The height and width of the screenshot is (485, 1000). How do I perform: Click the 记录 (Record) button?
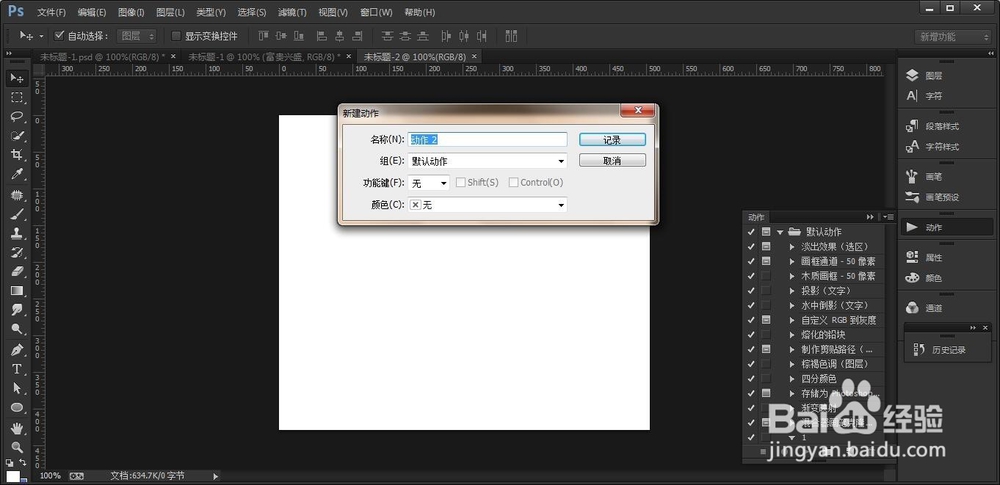click(612, 140)
